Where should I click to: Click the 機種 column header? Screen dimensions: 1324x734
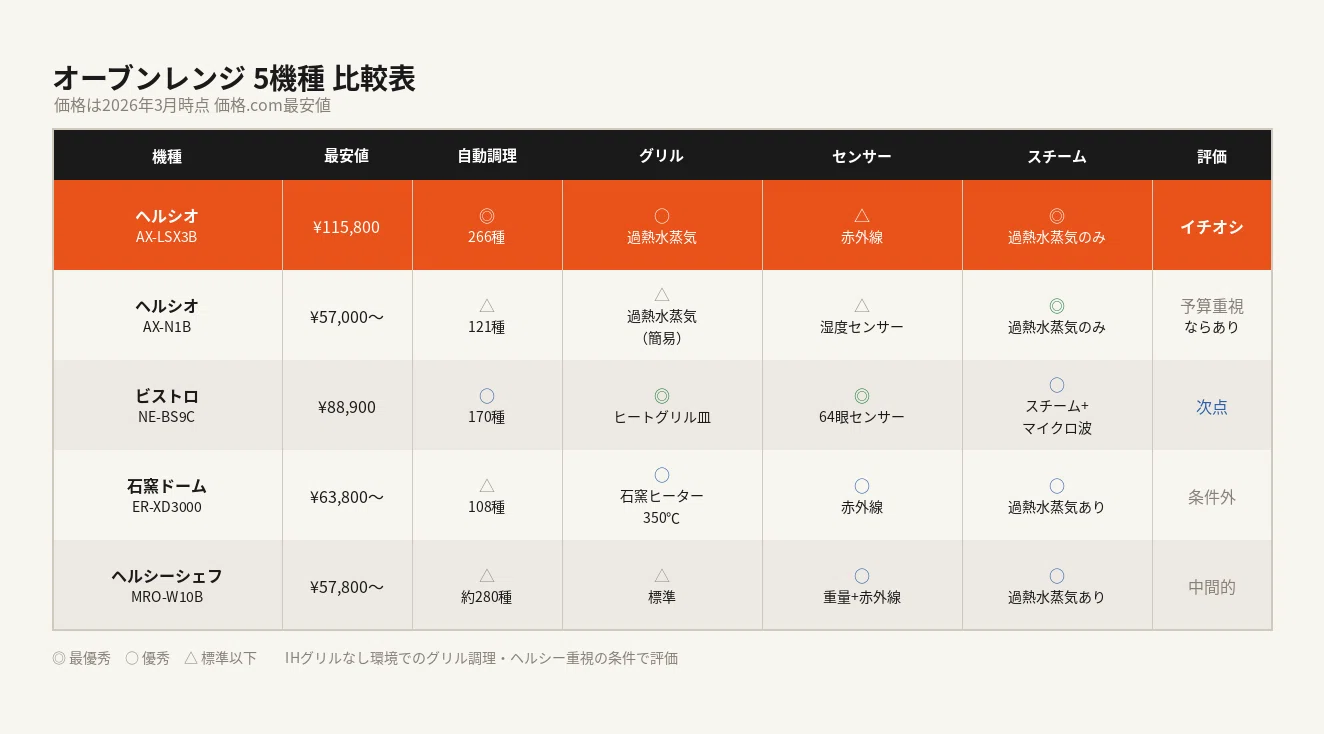click(x=167, y=156)
